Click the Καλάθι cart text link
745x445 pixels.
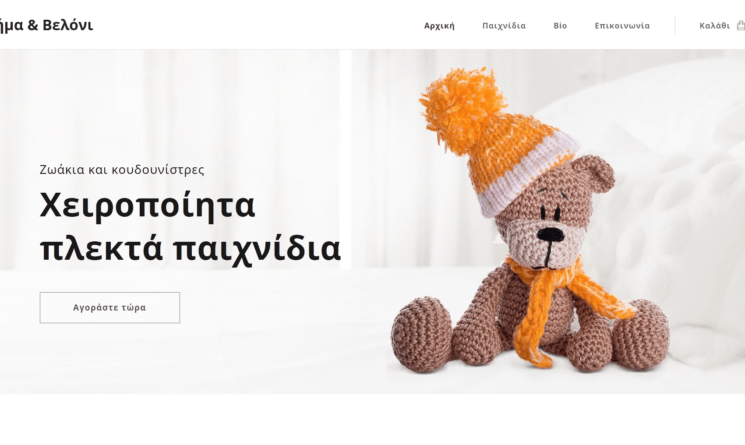[714, 26]
